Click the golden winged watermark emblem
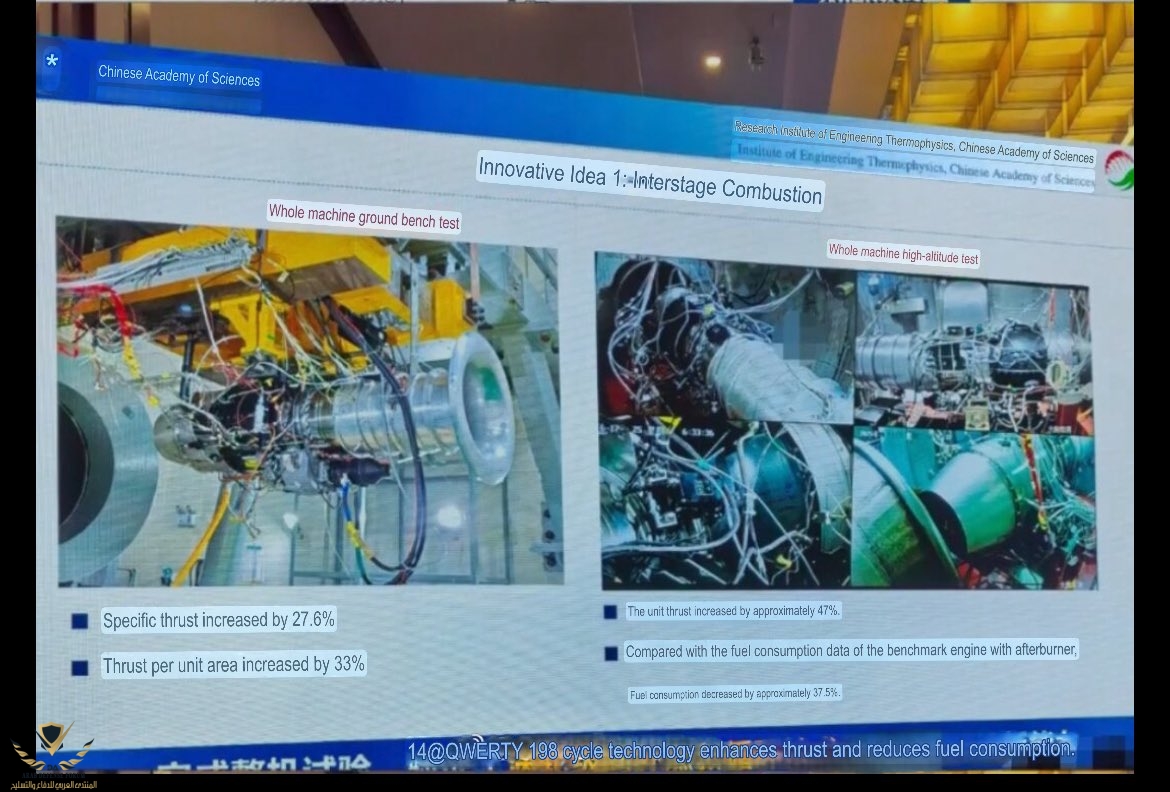The width and height of the screenshot is (1170, 792). tap(52, 750)
